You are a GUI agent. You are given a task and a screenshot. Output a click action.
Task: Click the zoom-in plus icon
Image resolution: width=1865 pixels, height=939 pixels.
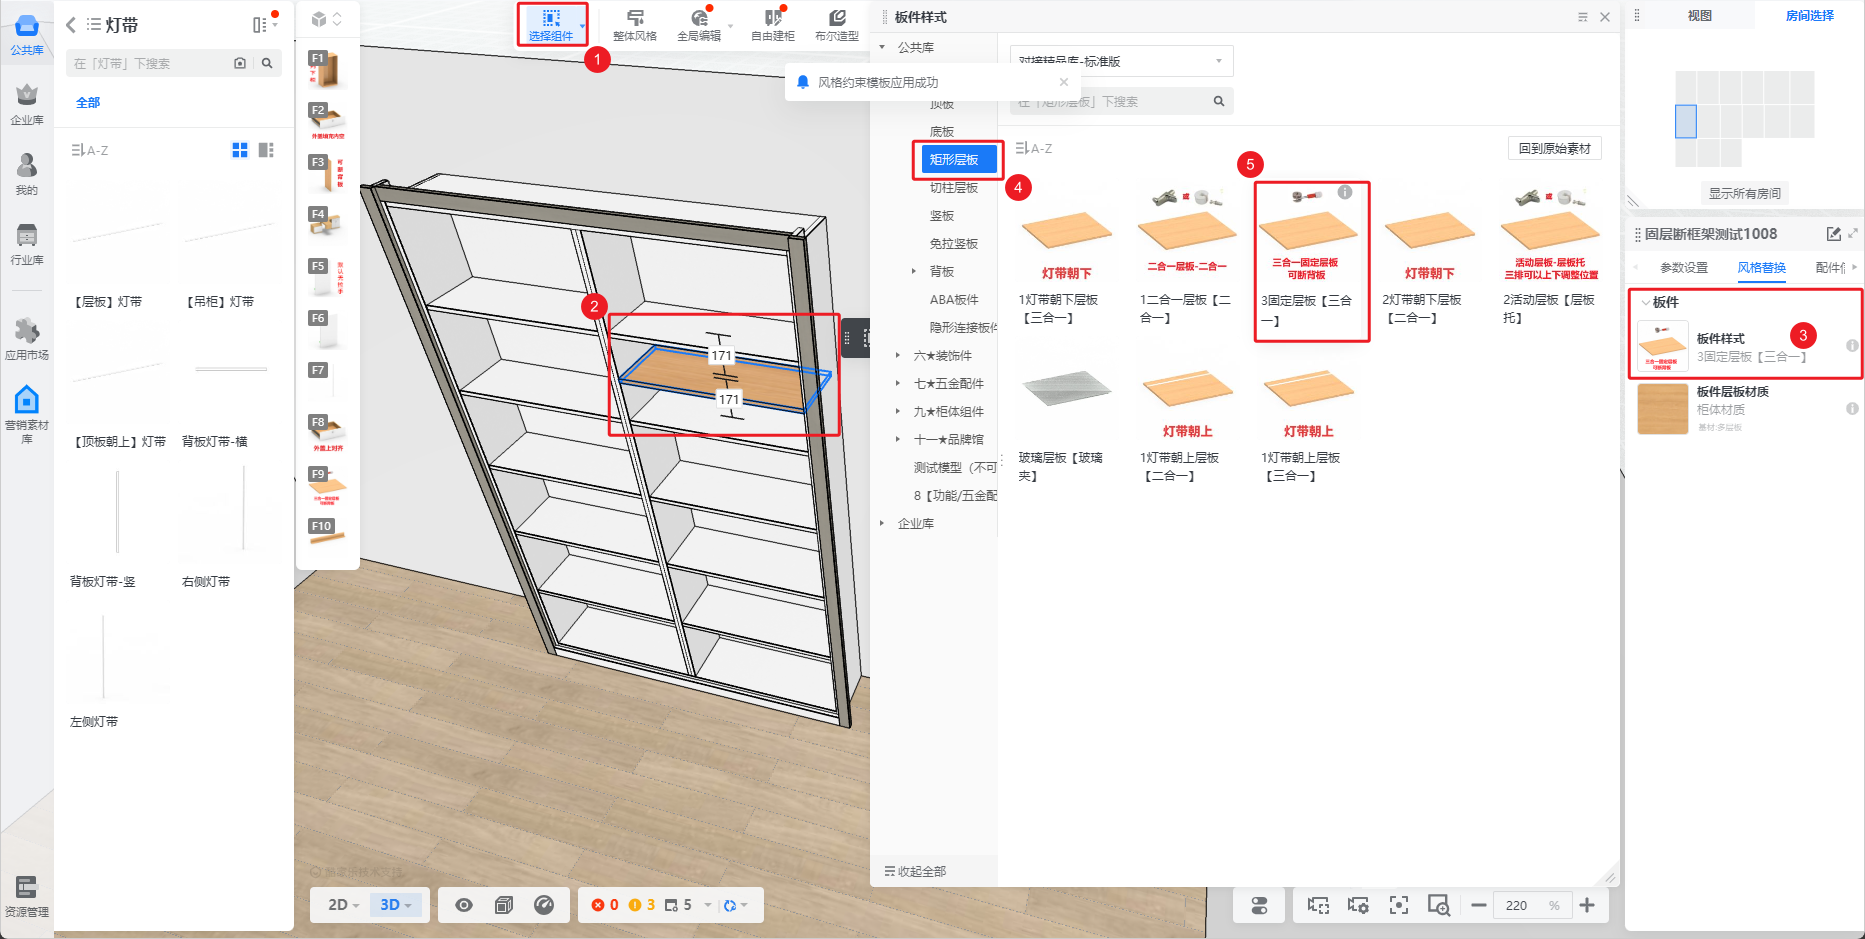pyautogui.click(x=1587, y=905)
